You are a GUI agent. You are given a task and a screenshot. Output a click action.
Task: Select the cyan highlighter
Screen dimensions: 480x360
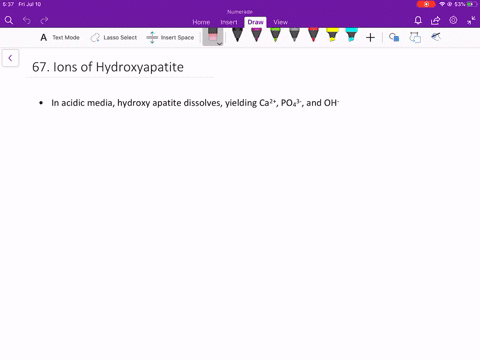coord(351,35)
